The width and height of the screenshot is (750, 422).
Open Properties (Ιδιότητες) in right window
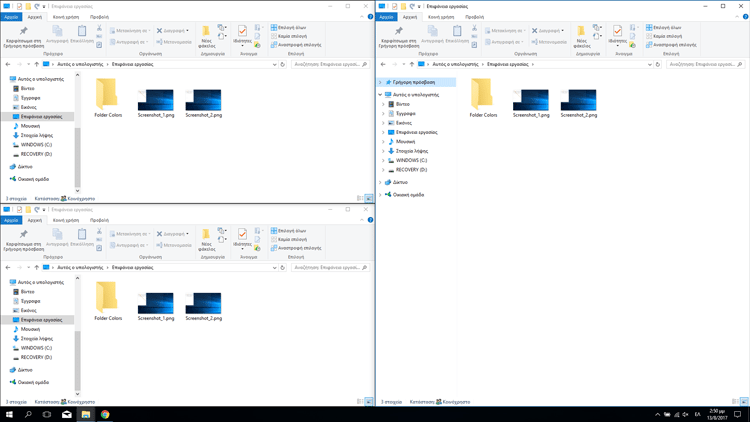click(x=617, y=35)
